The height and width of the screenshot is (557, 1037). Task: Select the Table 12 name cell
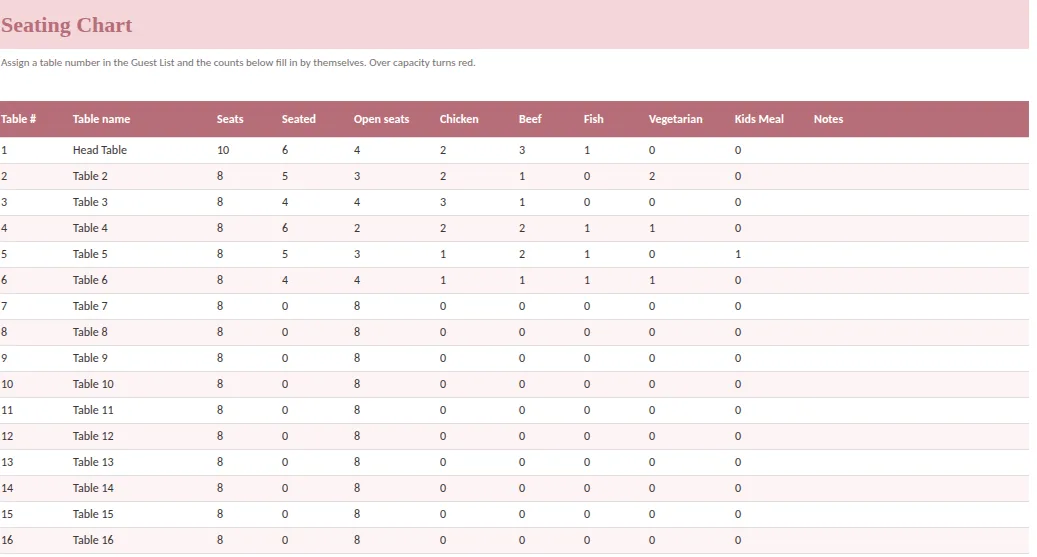tap(93, 436)
